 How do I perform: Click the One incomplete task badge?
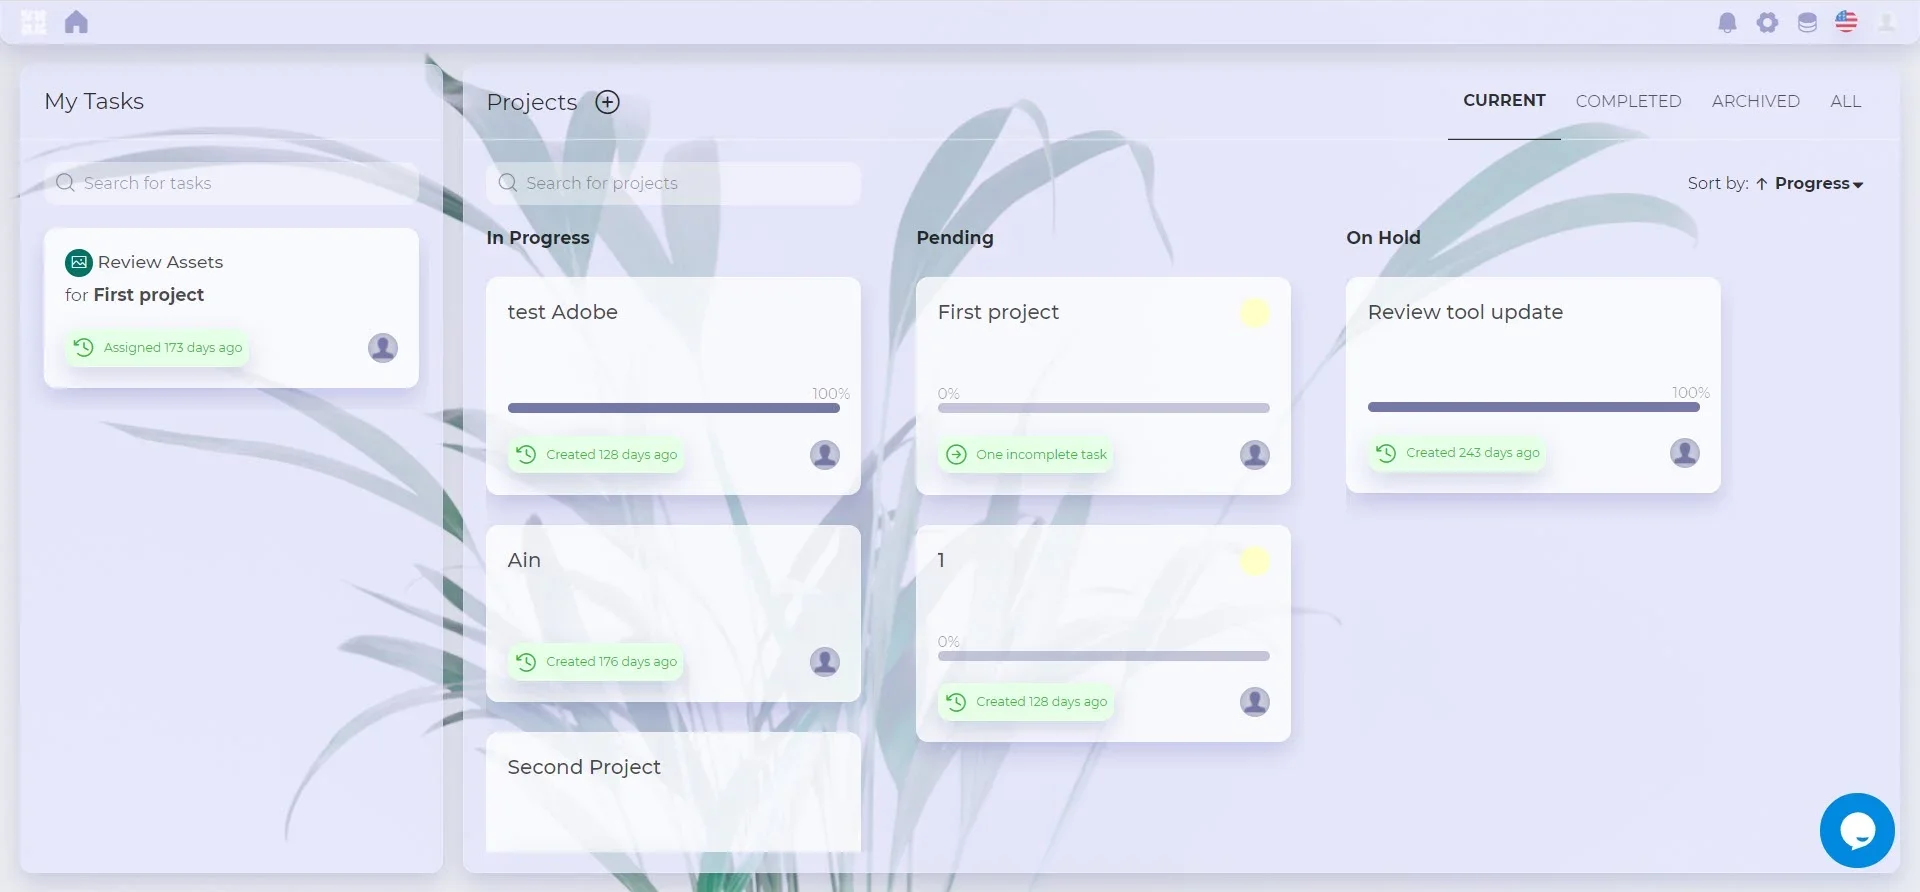click(1028, 455)
